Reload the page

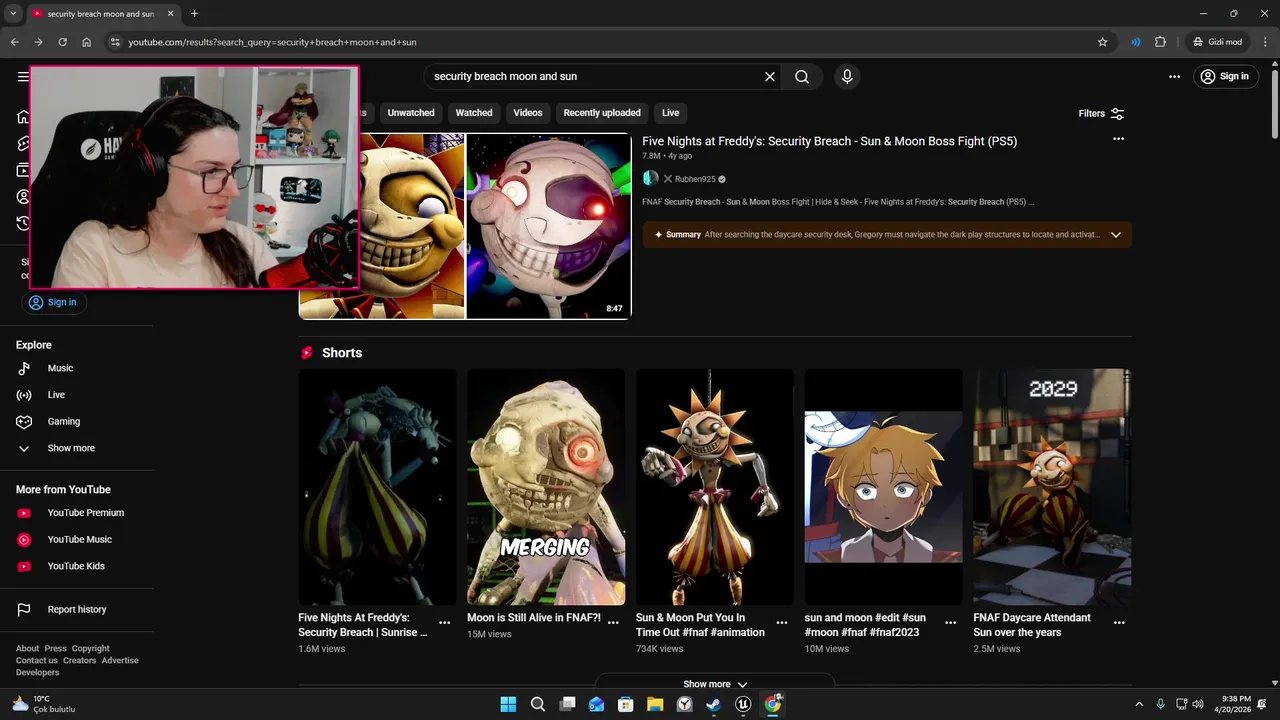click(62, 42)
